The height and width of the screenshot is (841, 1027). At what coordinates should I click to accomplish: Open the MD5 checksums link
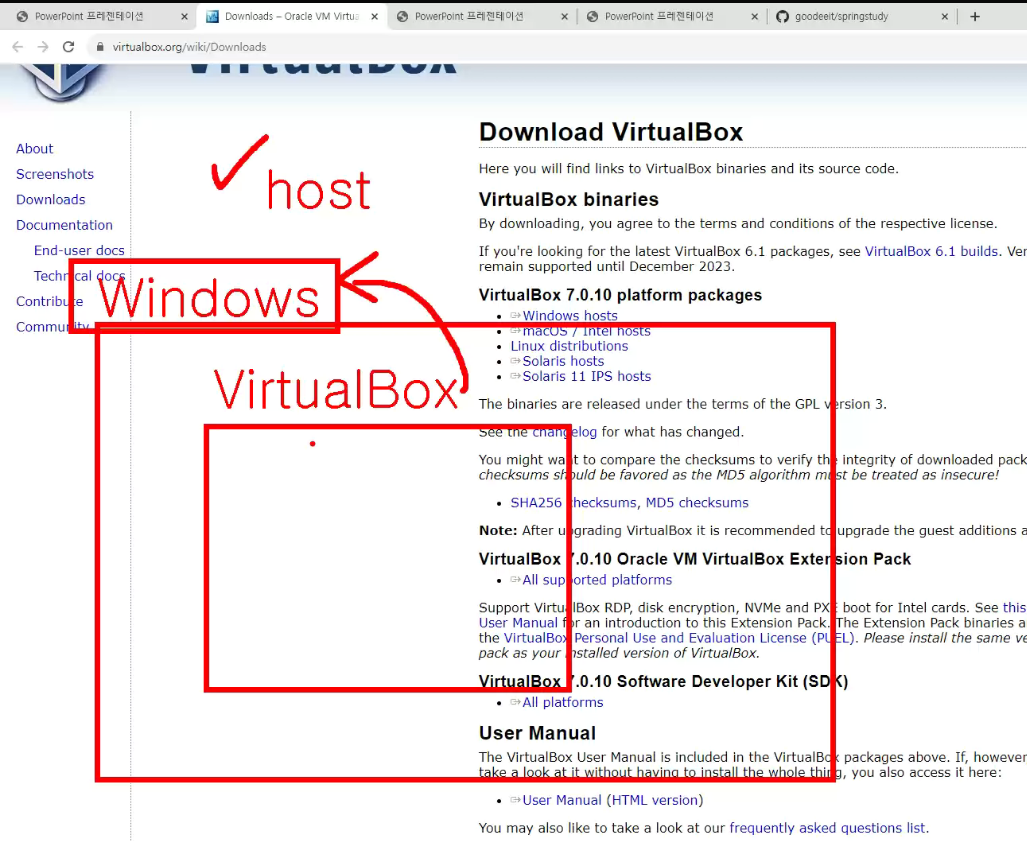click(697, 502)
